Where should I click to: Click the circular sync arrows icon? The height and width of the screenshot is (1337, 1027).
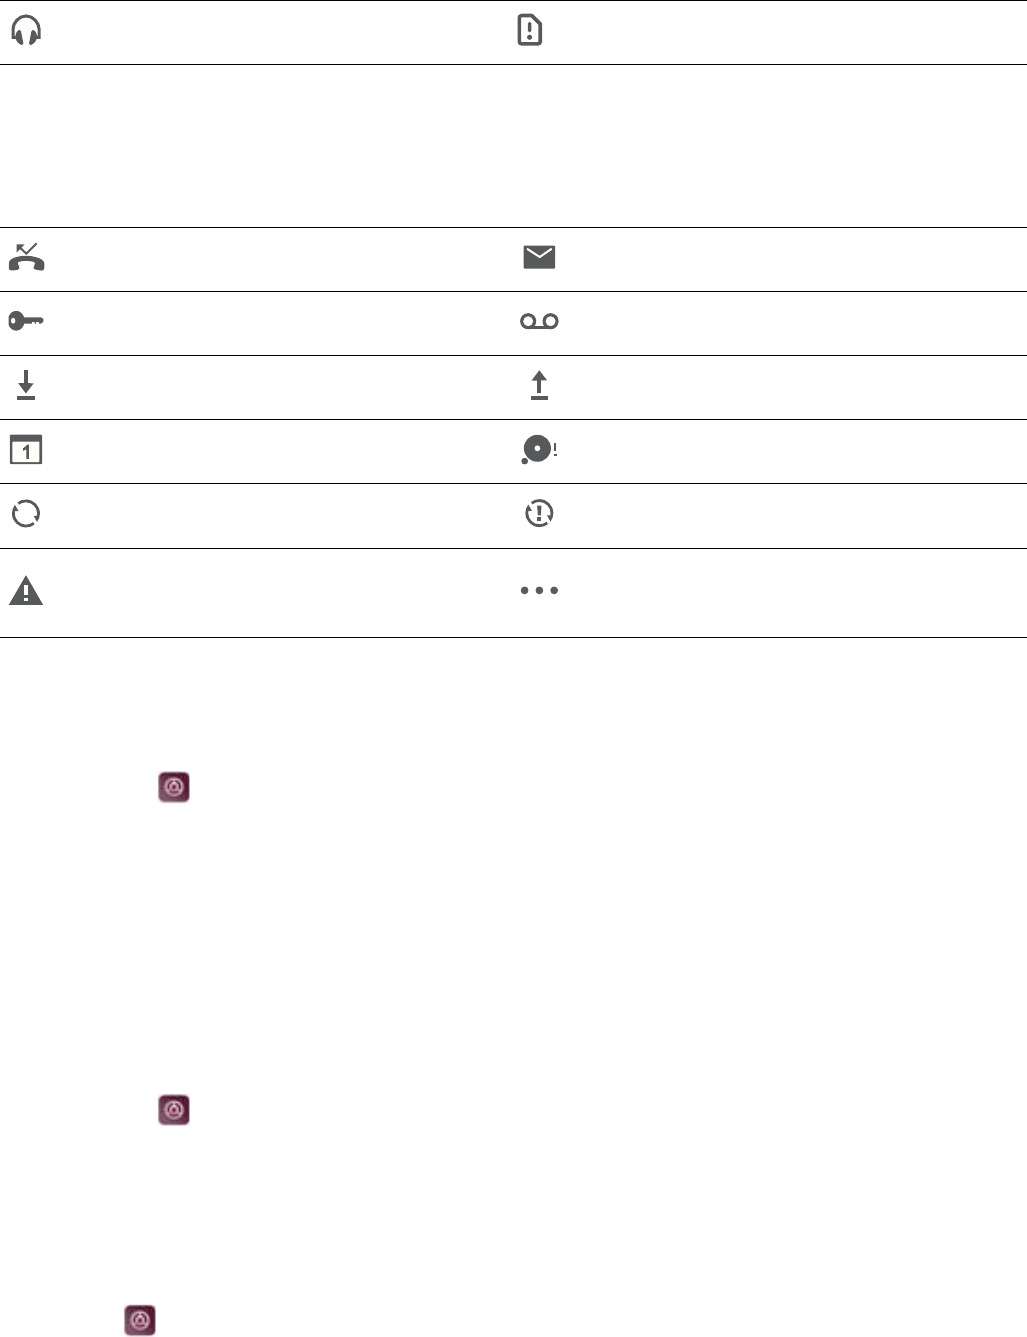[x=26, y=514]
